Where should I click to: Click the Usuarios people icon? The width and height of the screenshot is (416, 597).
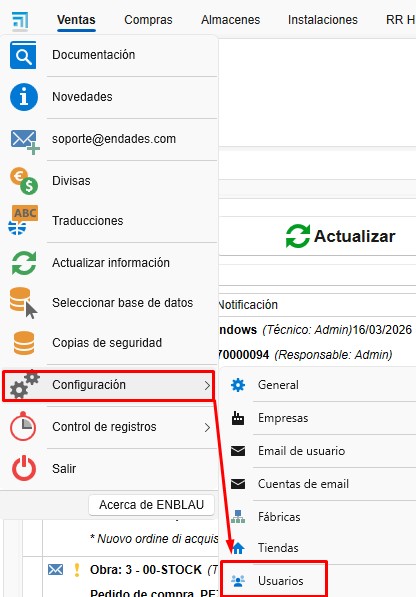pyautogui.click(x=238, y=581)
